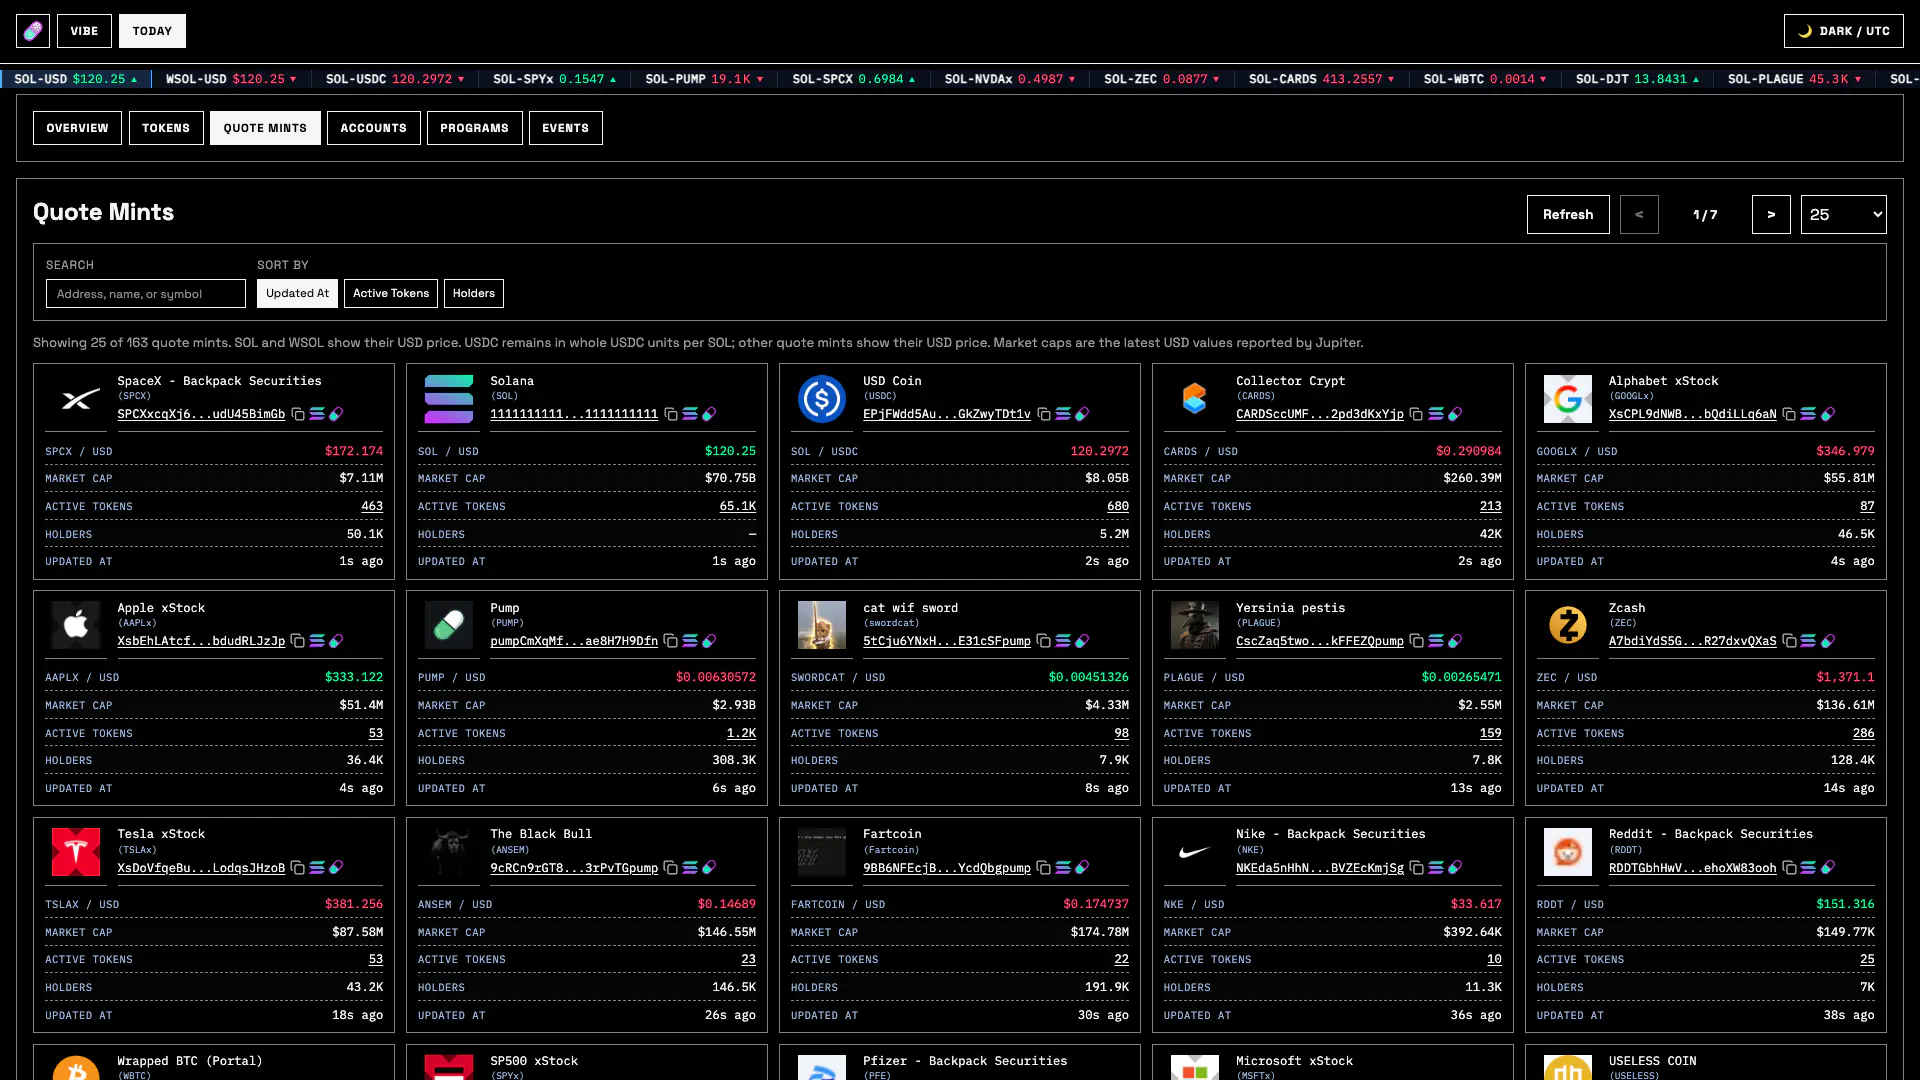The width and height of the screenshot is (1920, 1080).
Task: Copy the Zcash ZEC mint address
Action: [x=1790, y=641]
